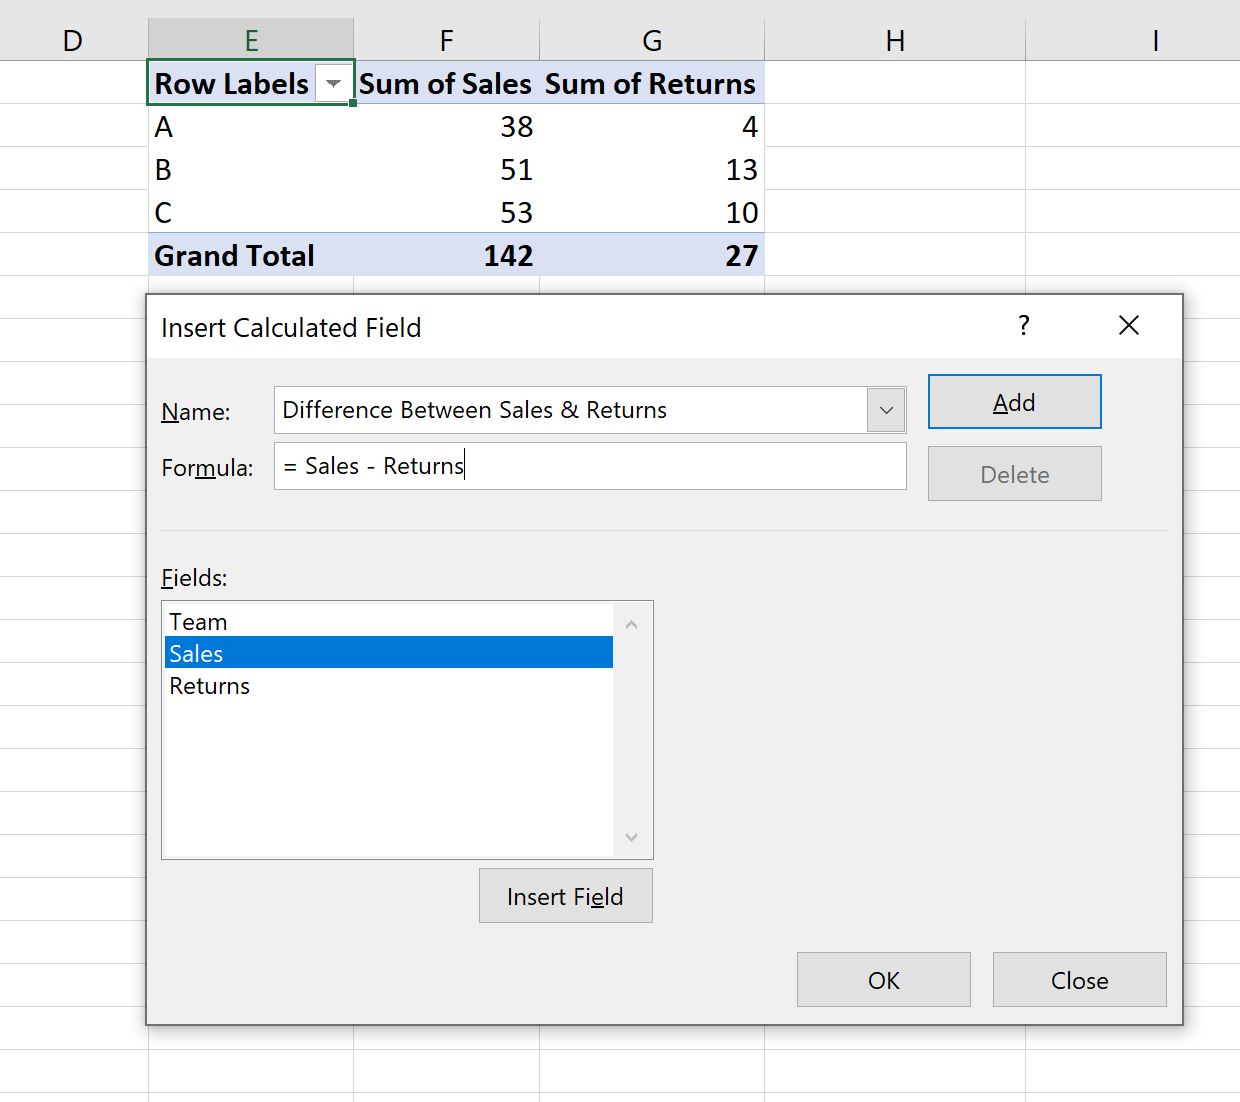1240x1102 pixels.
Task: Select the column E header
Action: pos(251,40)
